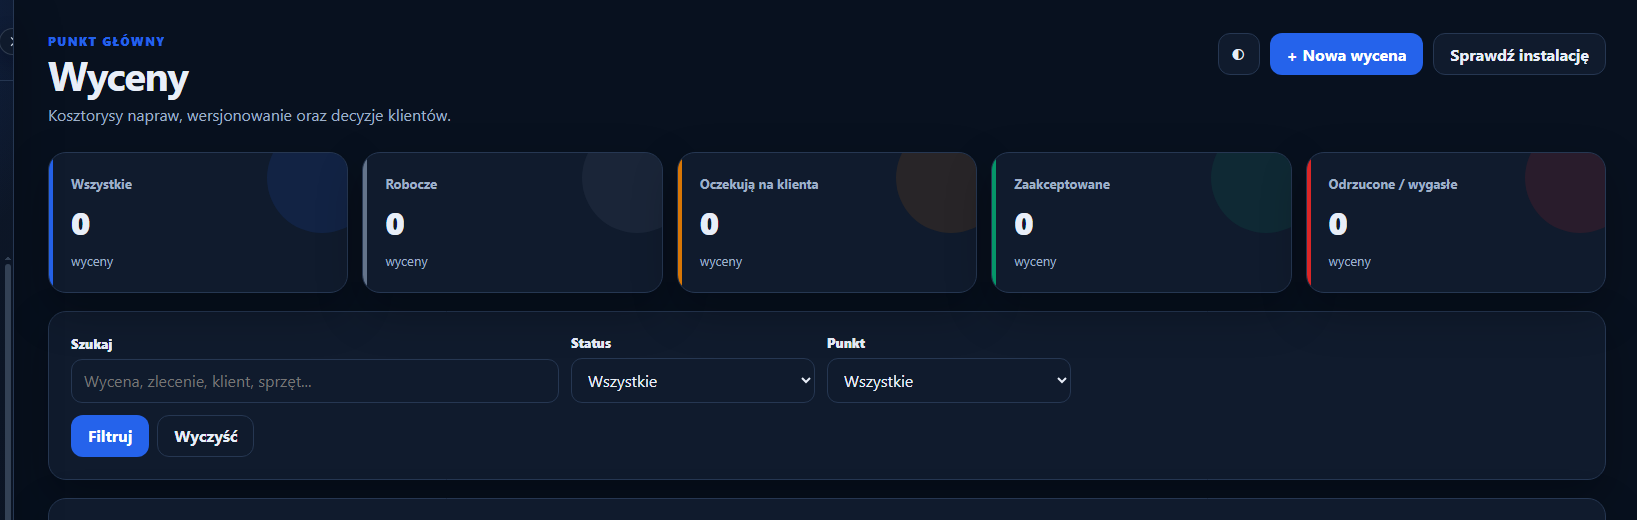Image resolution: width=1637 pixels, height=520 pixels.
Task: Focus the Szukaj search input field
Action: coord(315,381)
